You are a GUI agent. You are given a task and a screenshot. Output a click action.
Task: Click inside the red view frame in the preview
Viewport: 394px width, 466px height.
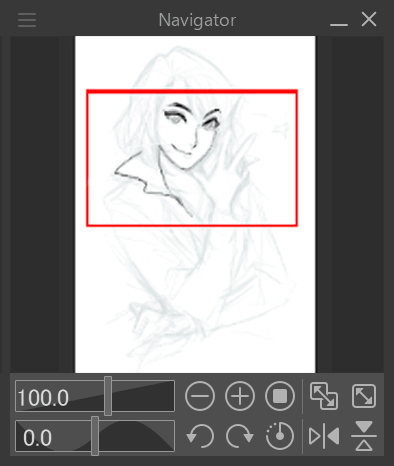(x=192, y=158)
